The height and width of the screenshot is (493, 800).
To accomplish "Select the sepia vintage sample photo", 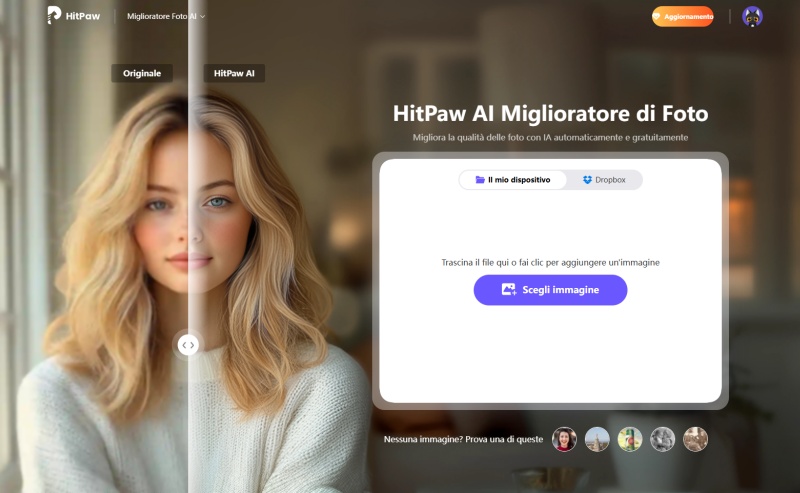I will click(695, 439).
